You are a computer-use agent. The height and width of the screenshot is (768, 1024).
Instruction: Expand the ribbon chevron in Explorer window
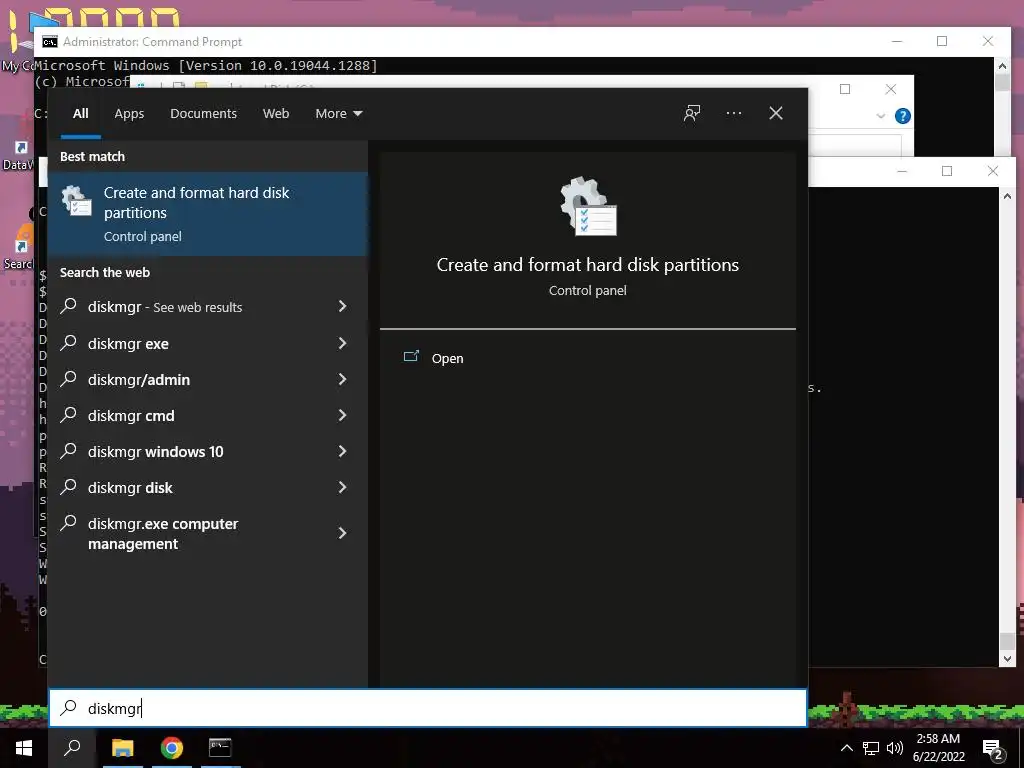[x=881, y=116]
